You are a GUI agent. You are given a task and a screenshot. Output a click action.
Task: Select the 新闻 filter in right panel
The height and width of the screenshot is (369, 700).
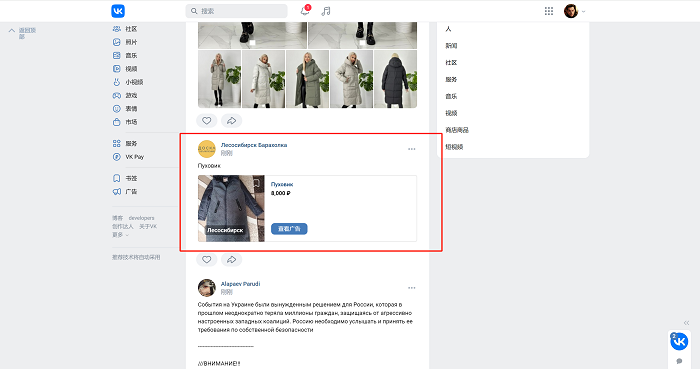(x=451, y=46)
